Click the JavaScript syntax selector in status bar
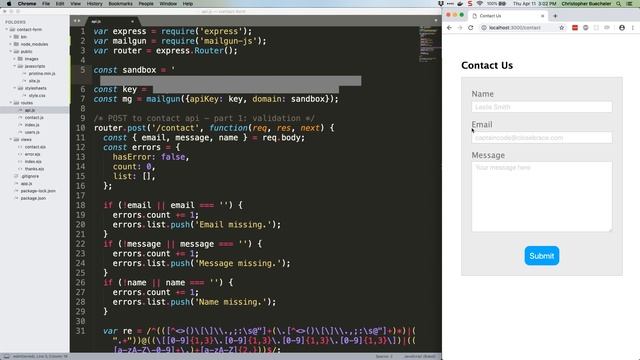This screenshot has width=640, height=360. [x=420, y=356]
